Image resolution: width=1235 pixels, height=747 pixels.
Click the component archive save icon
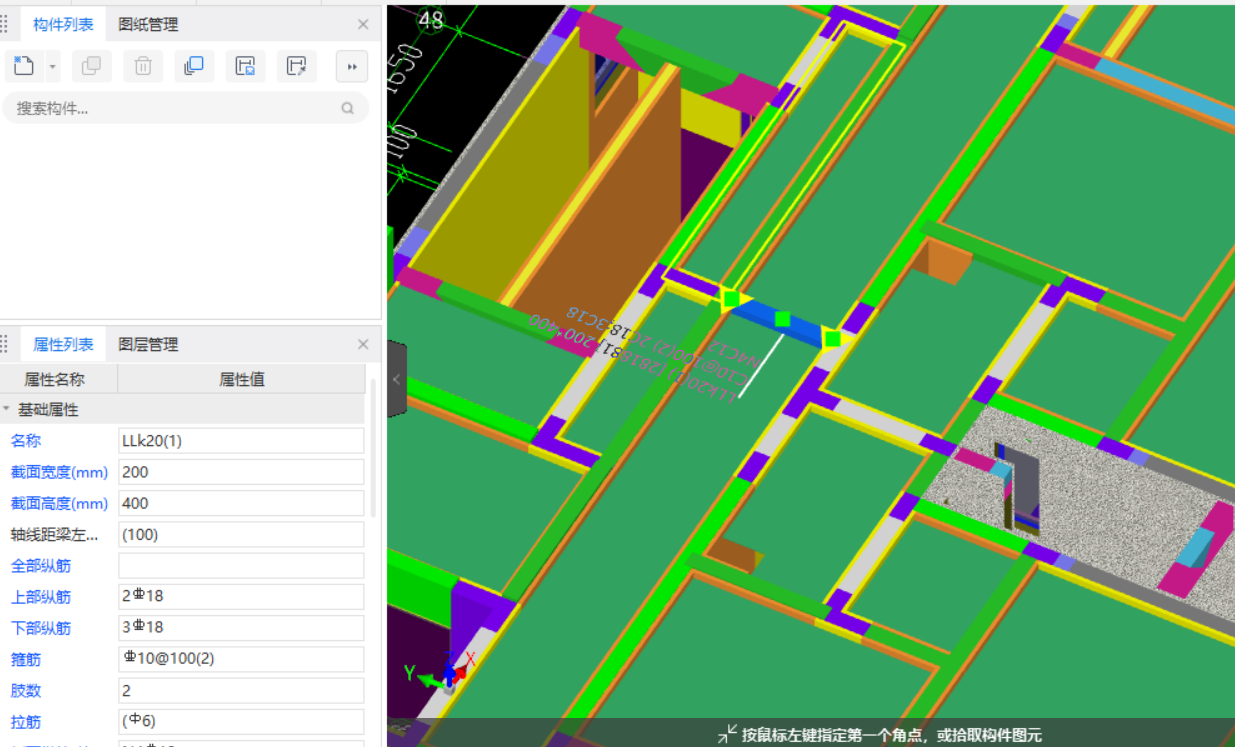coord(245,66)
